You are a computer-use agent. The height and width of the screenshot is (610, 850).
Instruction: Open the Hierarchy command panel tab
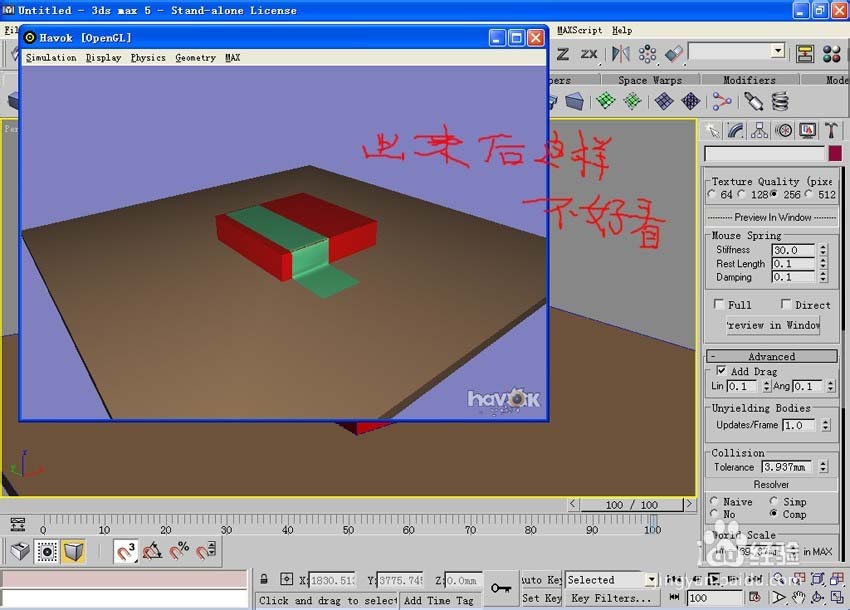pos(759,131)
